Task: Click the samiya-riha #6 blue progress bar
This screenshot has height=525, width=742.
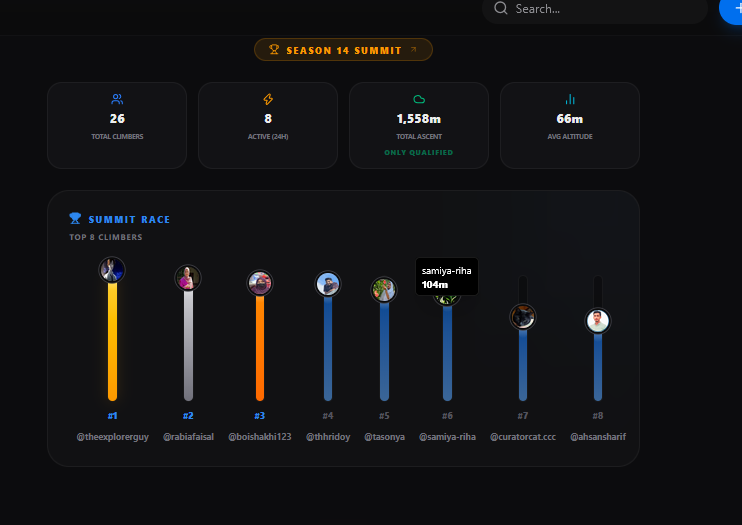Action: coord(447,353)
